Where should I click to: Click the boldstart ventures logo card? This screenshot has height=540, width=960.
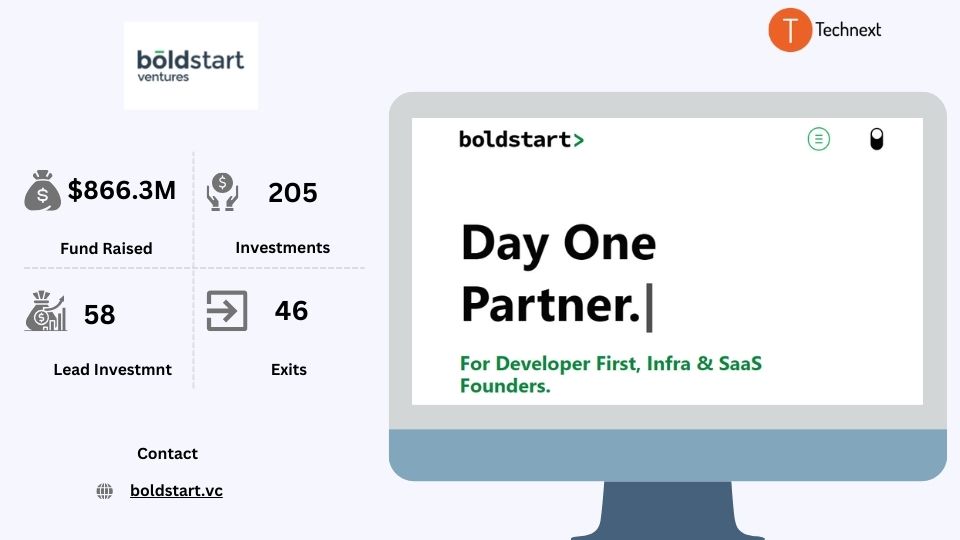coord(190,66)
